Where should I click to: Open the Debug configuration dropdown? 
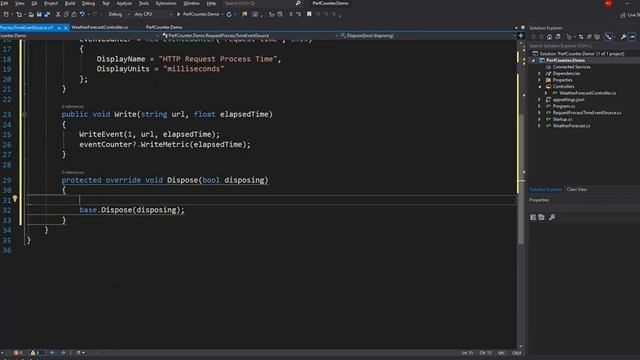tap(118, 14)
